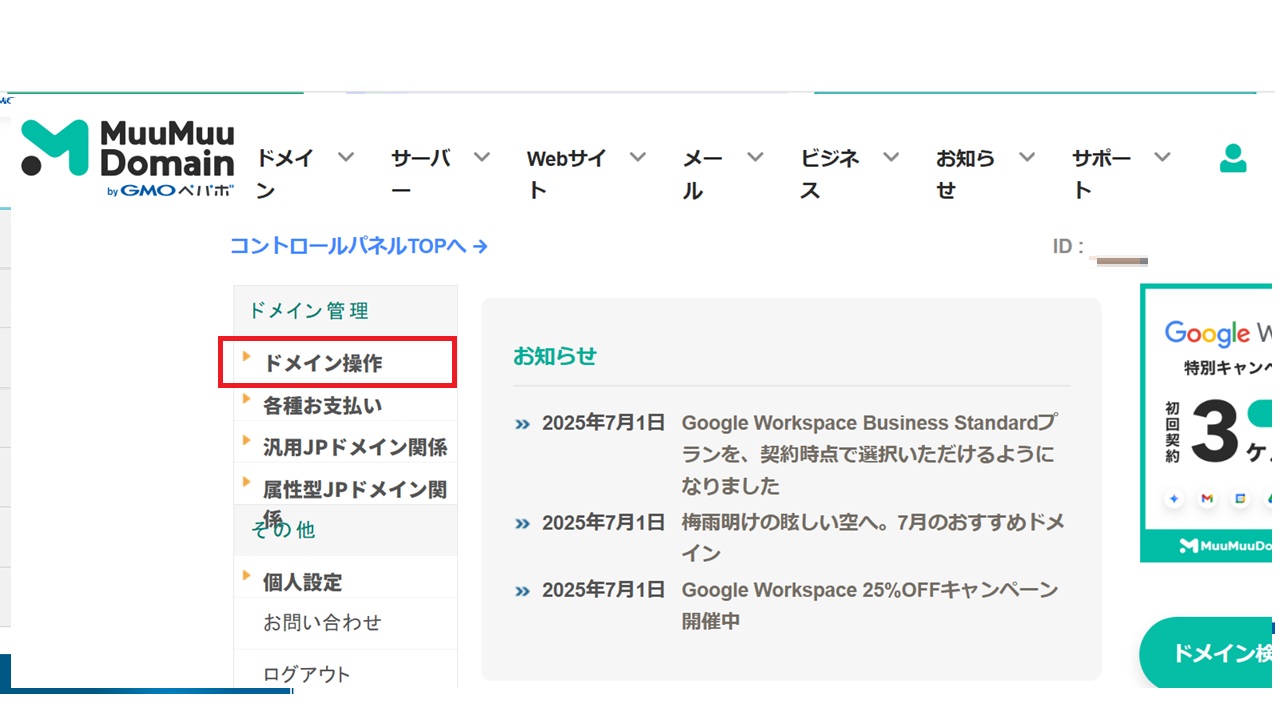Click ログアウト in the sidebar
The width and height of the screenshot is (1280, 720).
point(307,674)
